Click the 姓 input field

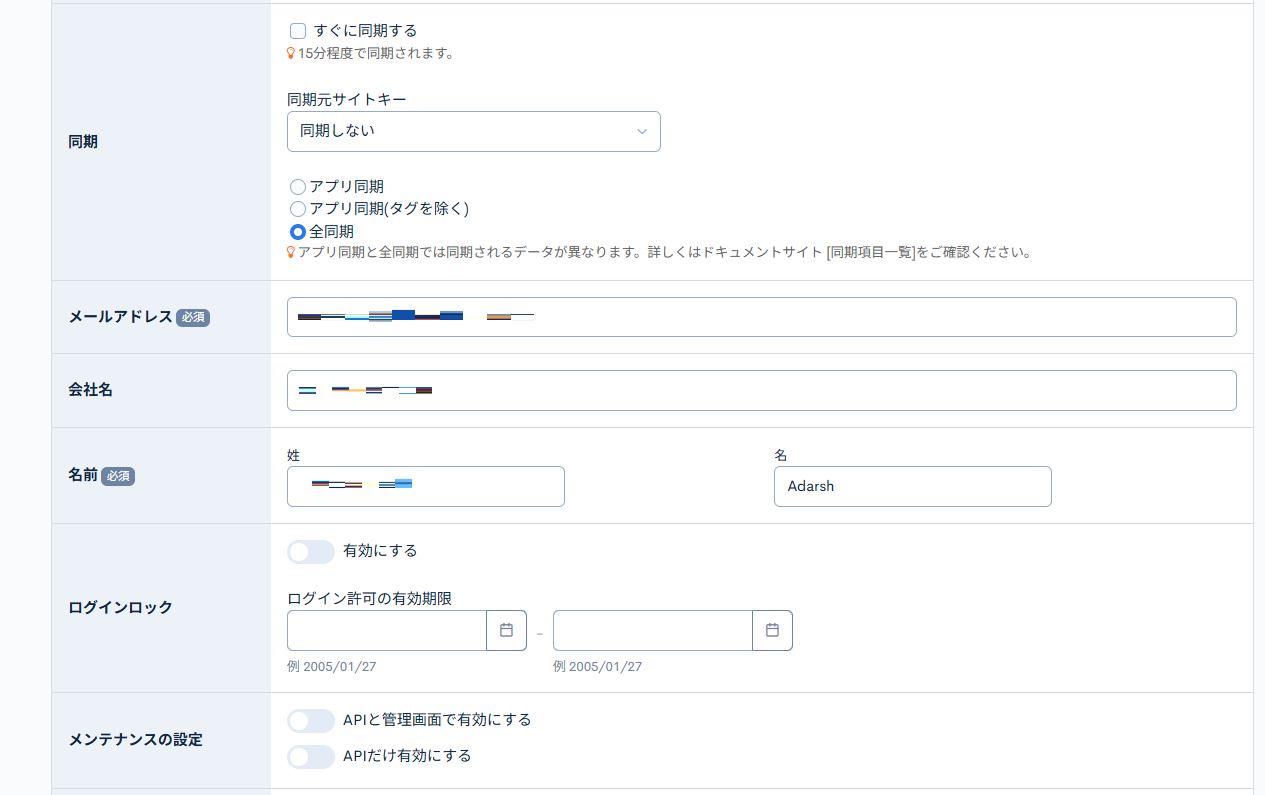425,486
